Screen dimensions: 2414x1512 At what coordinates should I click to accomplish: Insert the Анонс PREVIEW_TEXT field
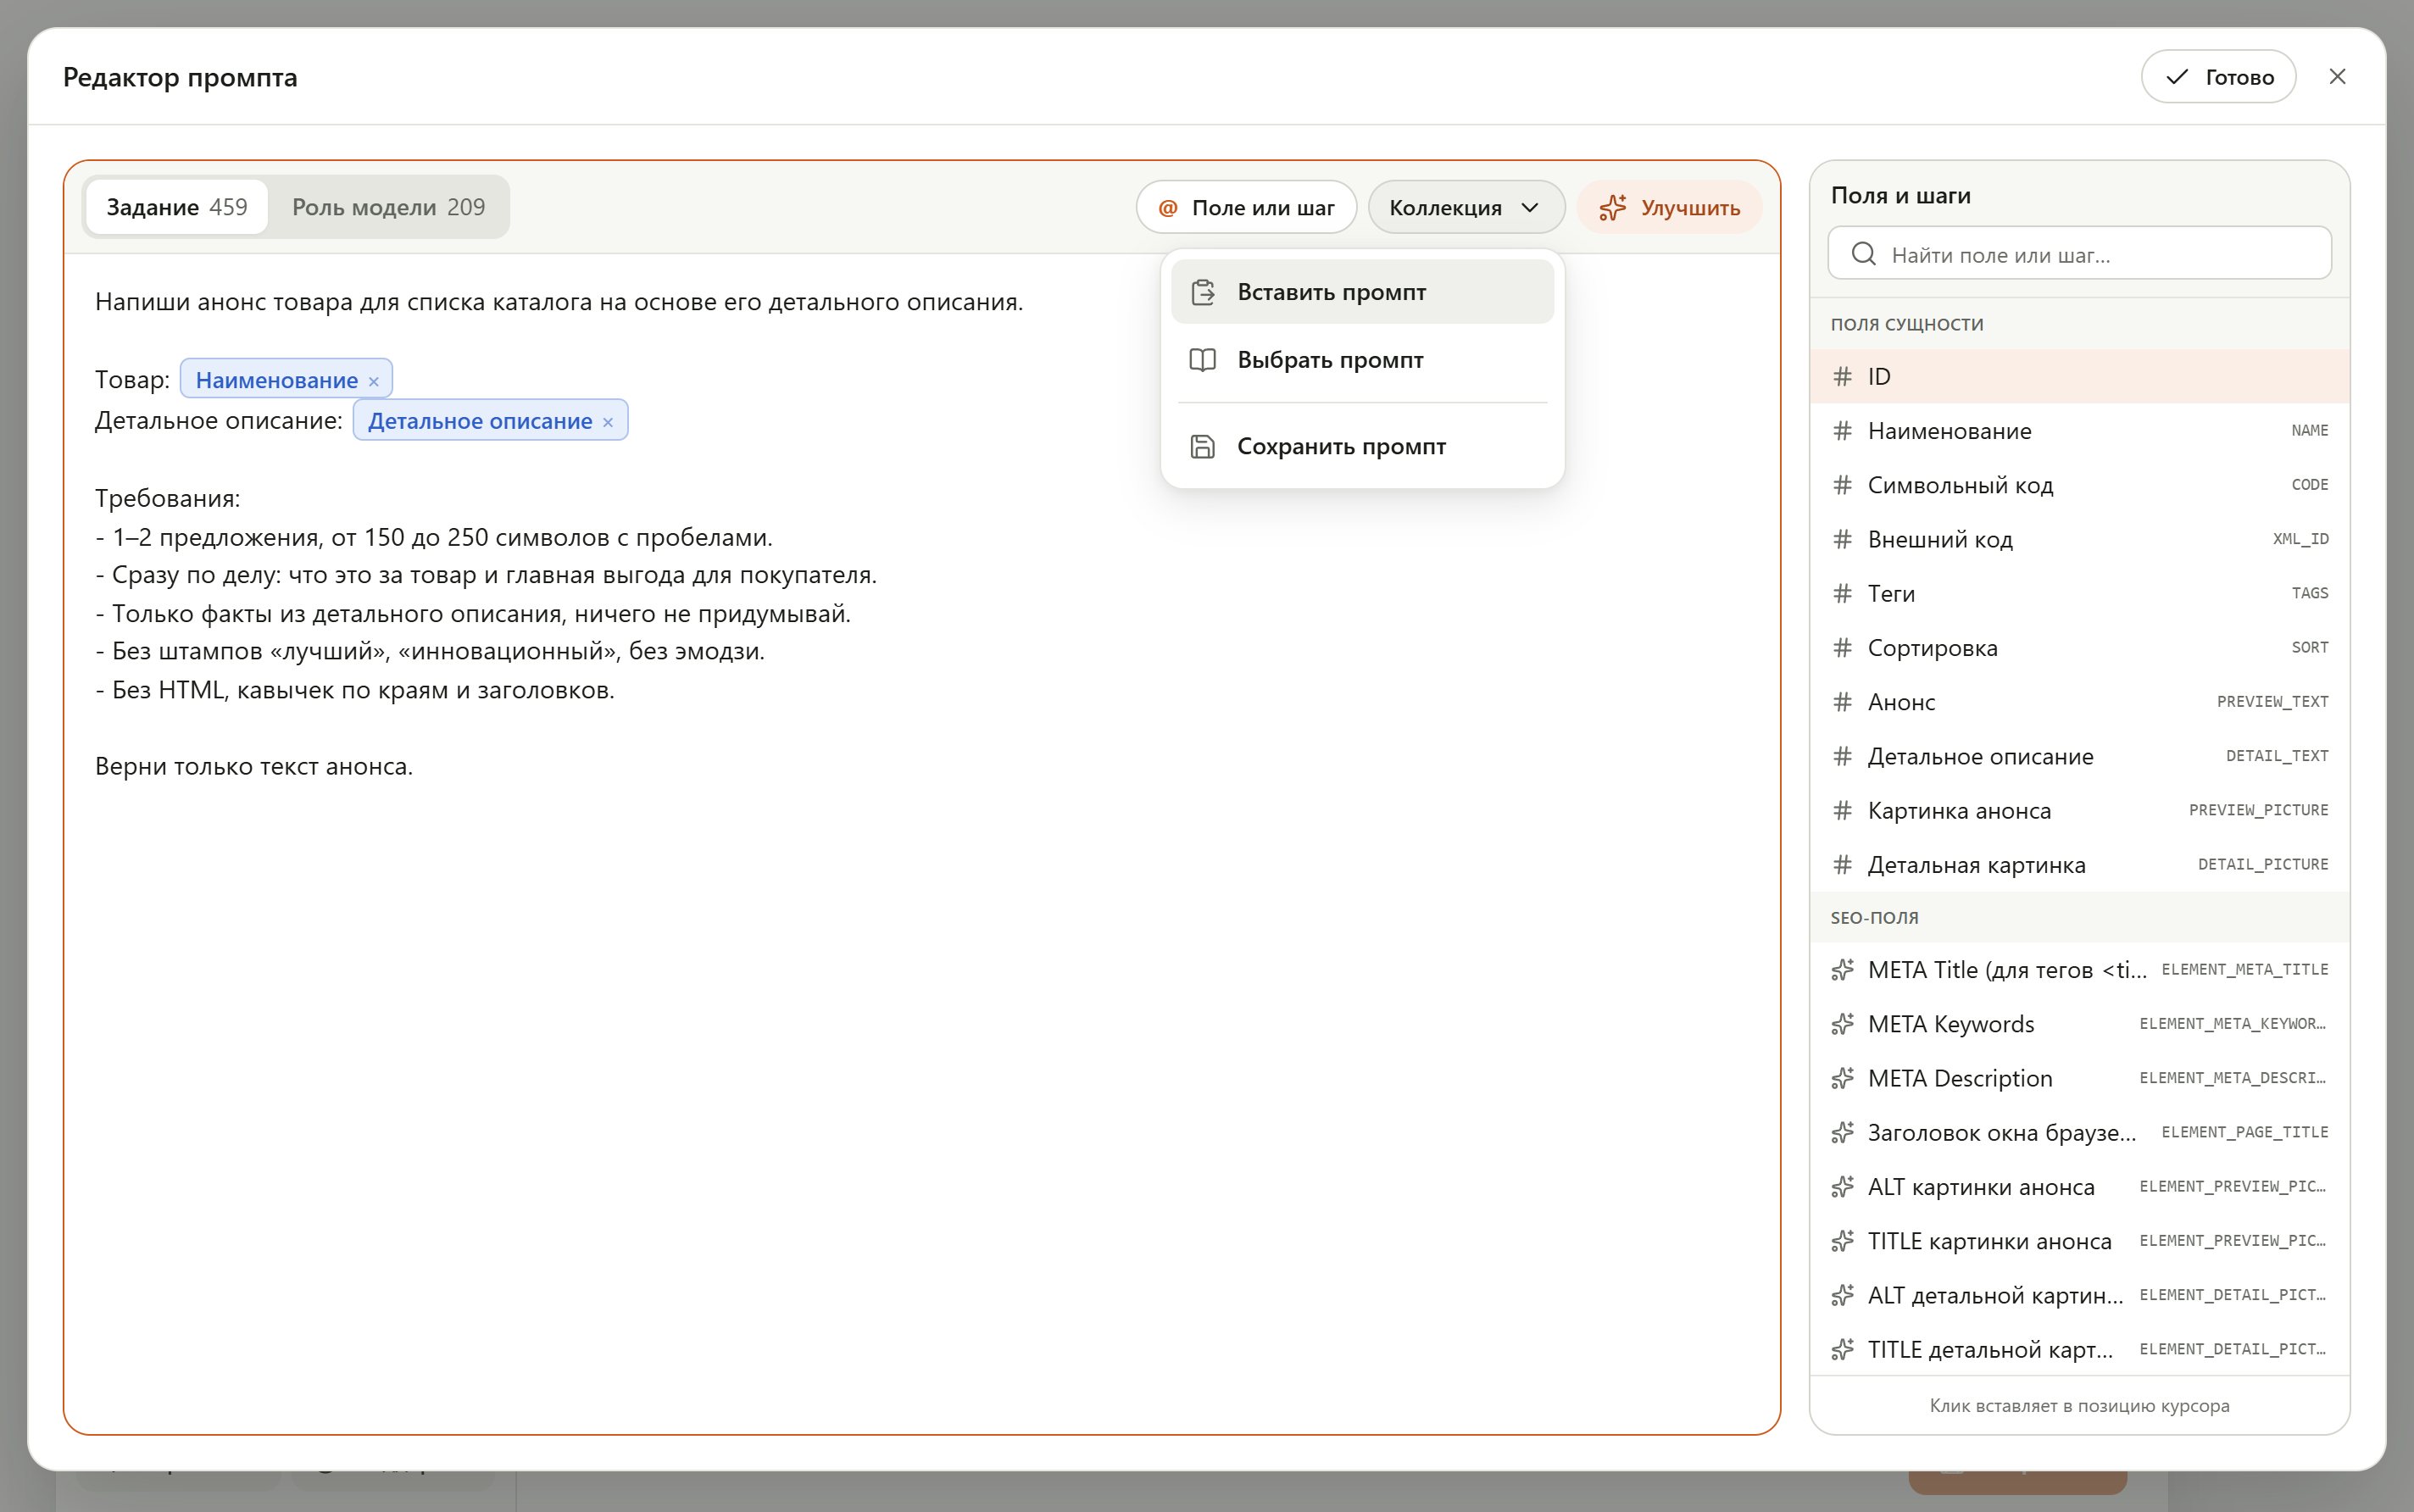click(2079, 702)
